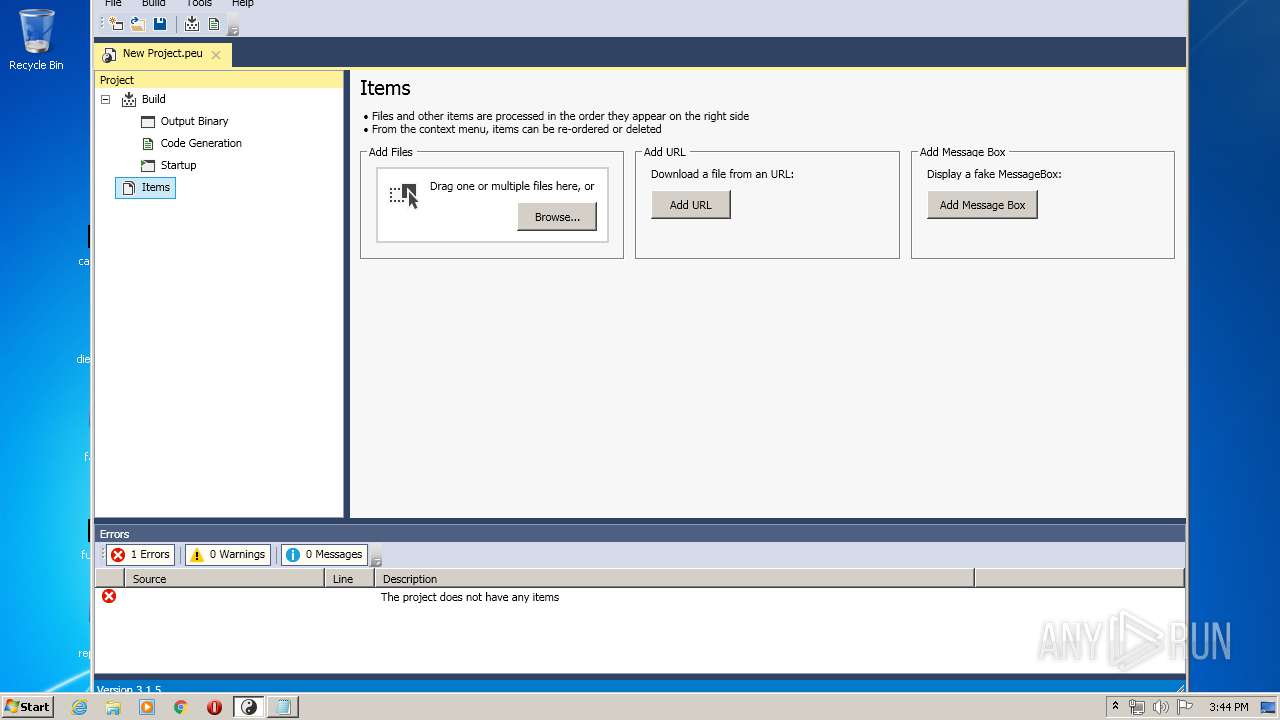Click the 'Download a file from an URL:' text
1280x720 pixels.
tap(722, 174)
